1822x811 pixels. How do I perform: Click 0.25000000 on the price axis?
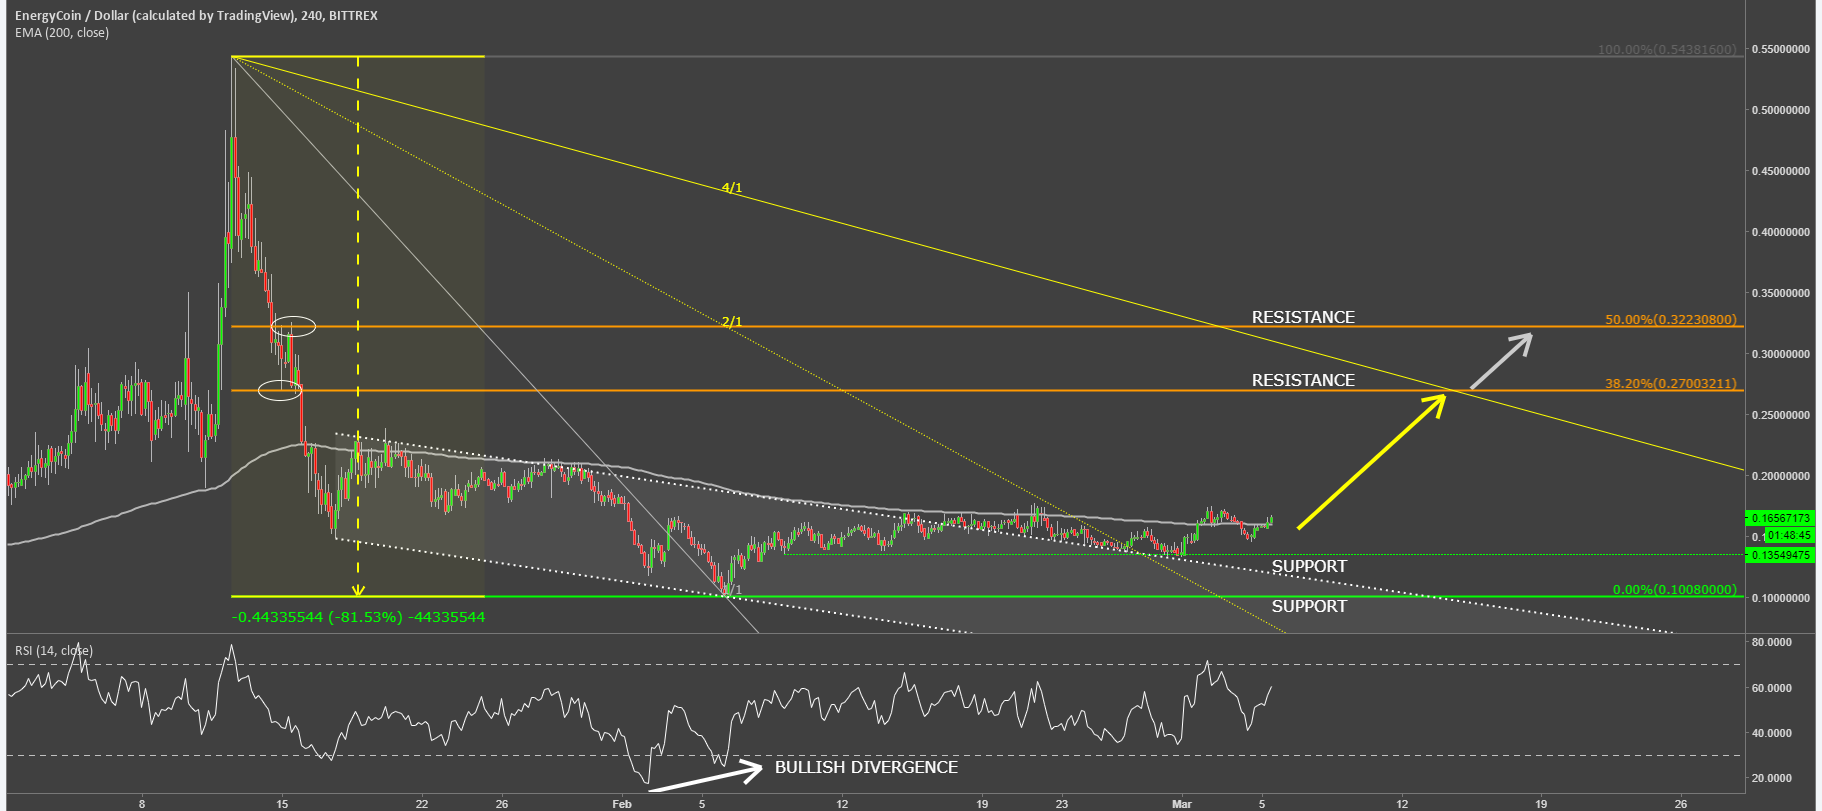click(1780, 415)
